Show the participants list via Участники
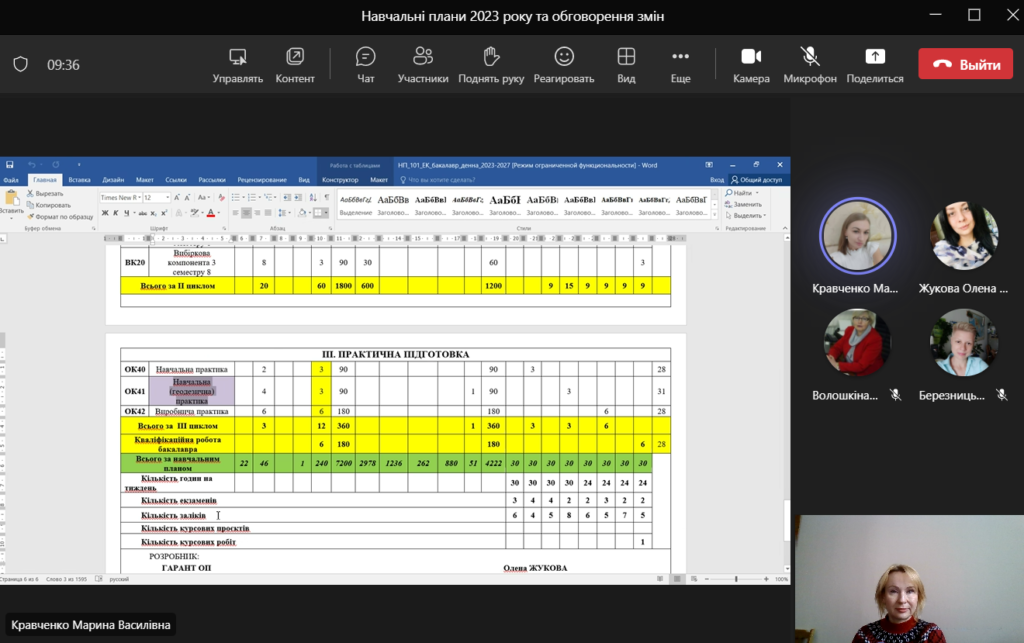 (423, 65)
